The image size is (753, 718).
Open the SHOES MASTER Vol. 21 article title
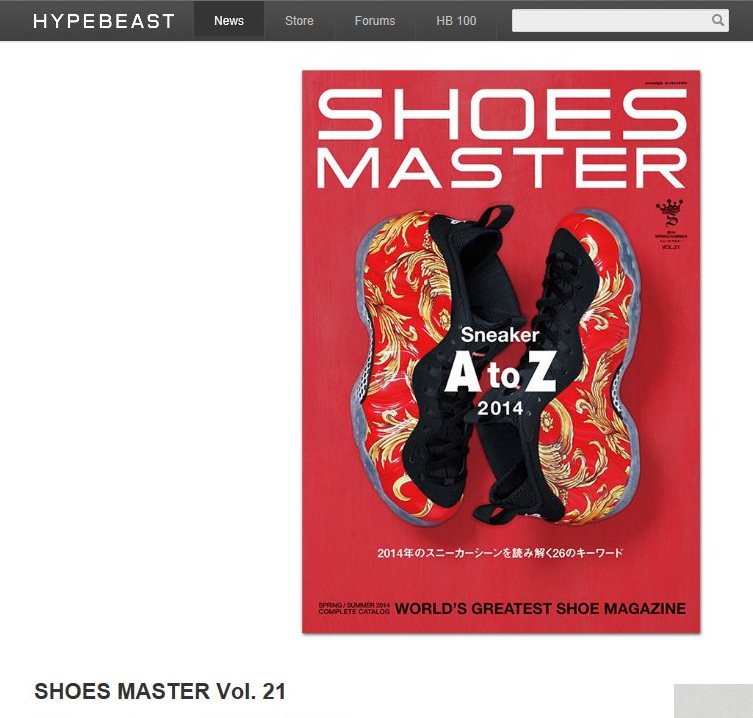point(160,692)
